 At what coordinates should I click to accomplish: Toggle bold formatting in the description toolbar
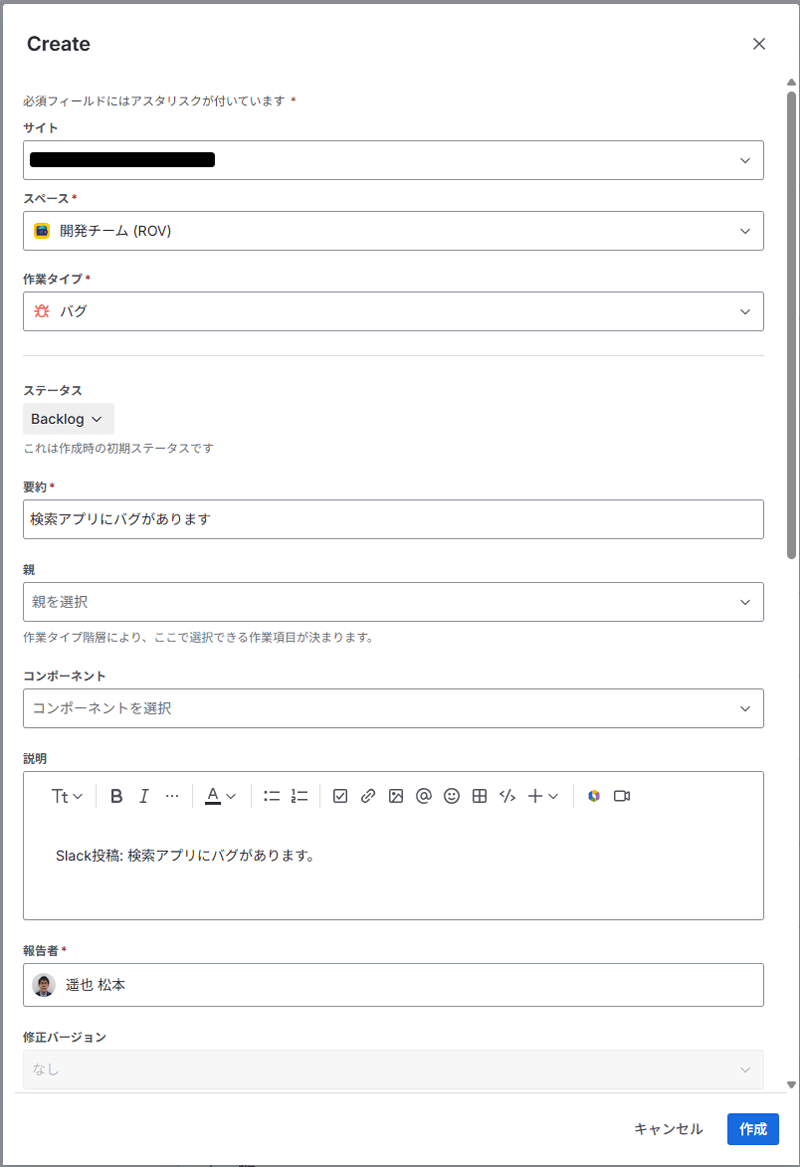coord(116,795)
